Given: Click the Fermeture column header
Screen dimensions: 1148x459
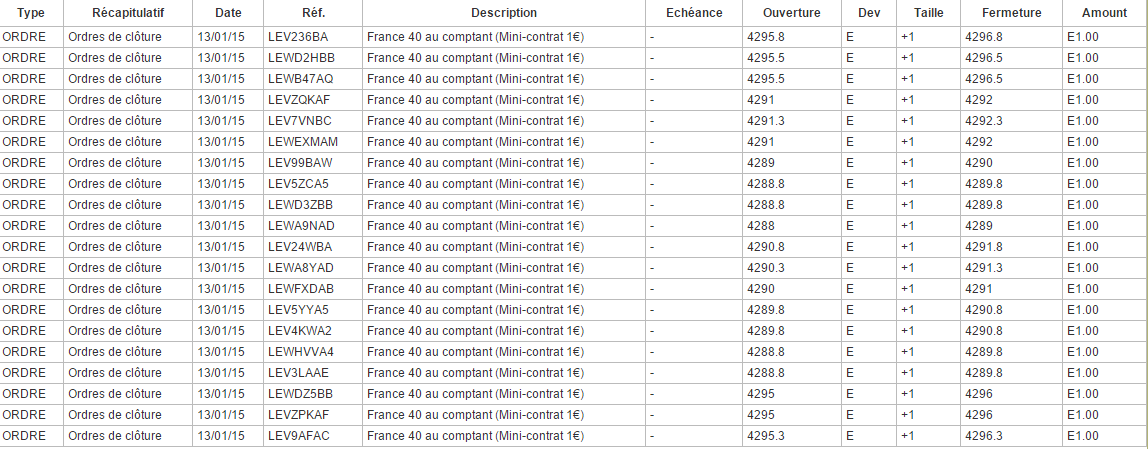Looking at the screenshot, I should coord(1011,13).
